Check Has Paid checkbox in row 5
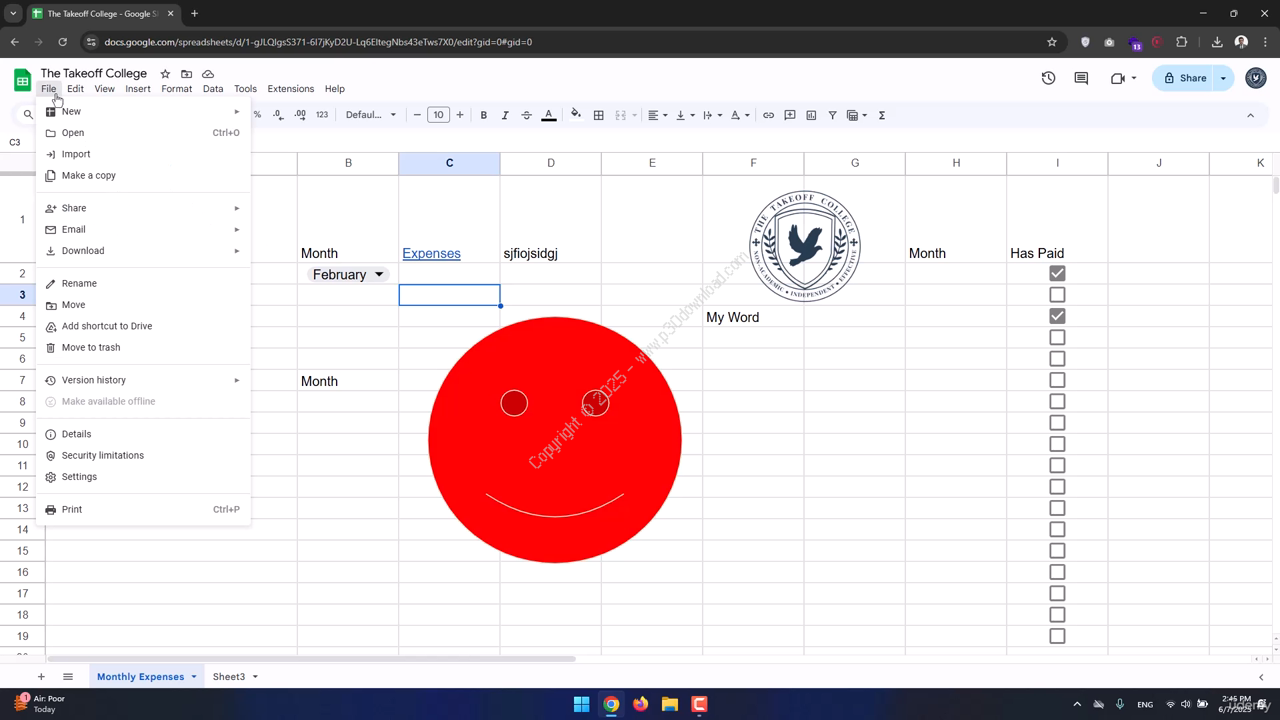The height and width of the screenshot is (720, 1280). [x=1057, y=338]
